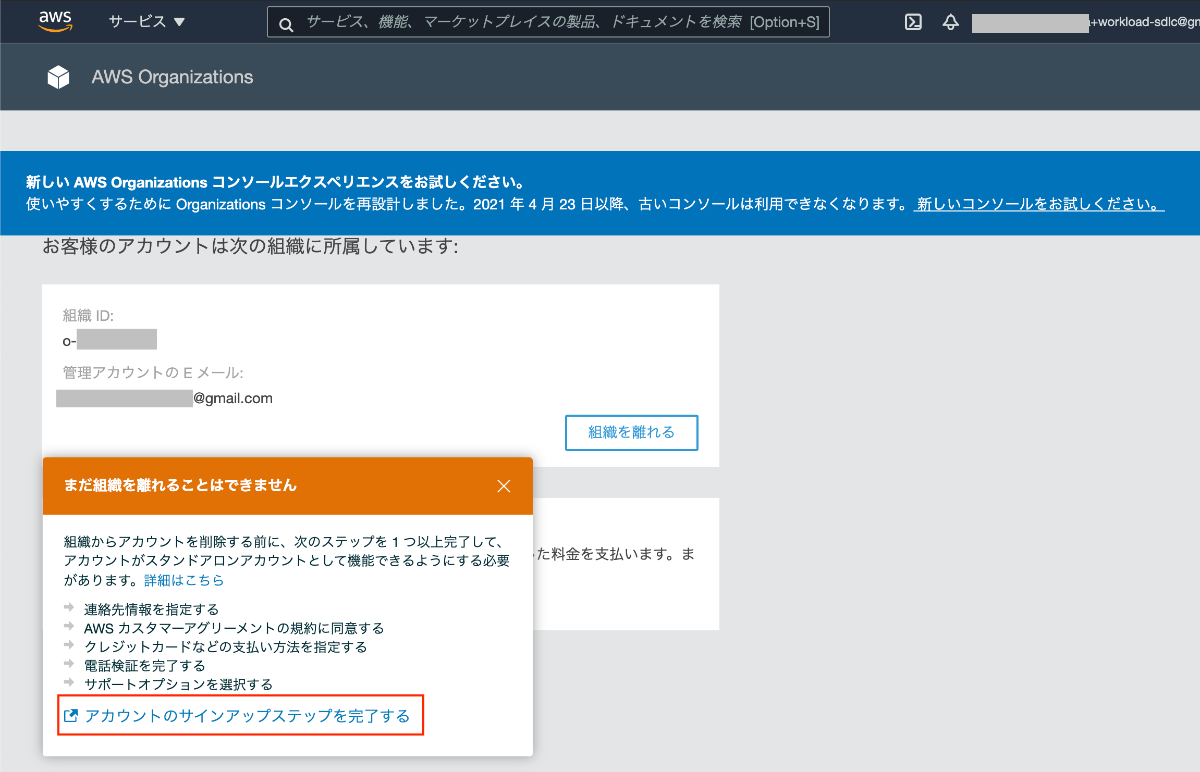Click the 連絡先情報を指定する step text
The image size is (1200, 772).
click(152, 609)
